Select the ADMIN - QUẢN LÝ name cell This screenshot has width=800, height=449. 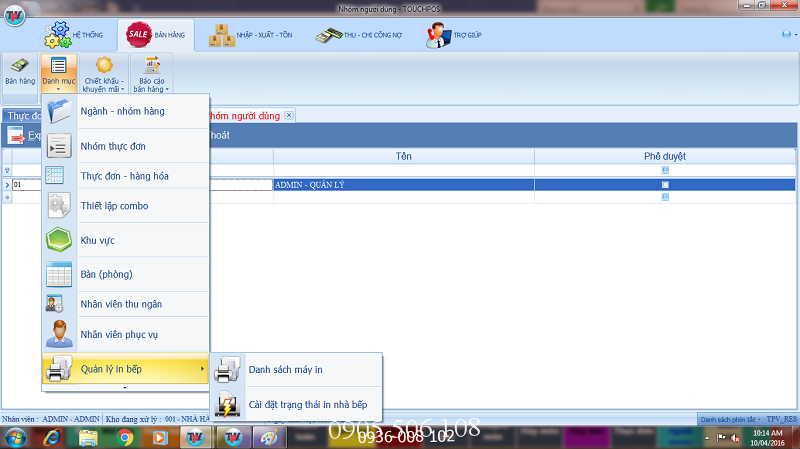pos(404,185)
